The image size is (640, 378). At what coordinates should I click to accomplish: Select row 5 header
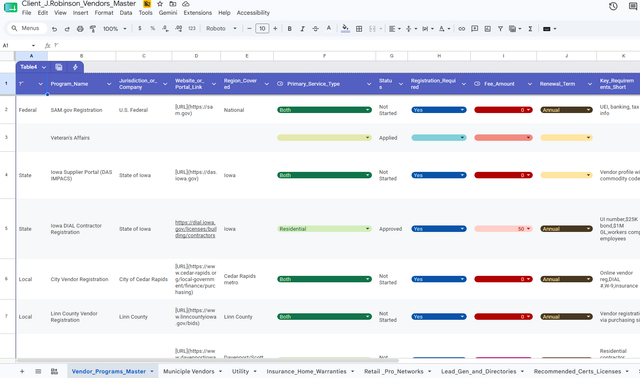(7, 229)
